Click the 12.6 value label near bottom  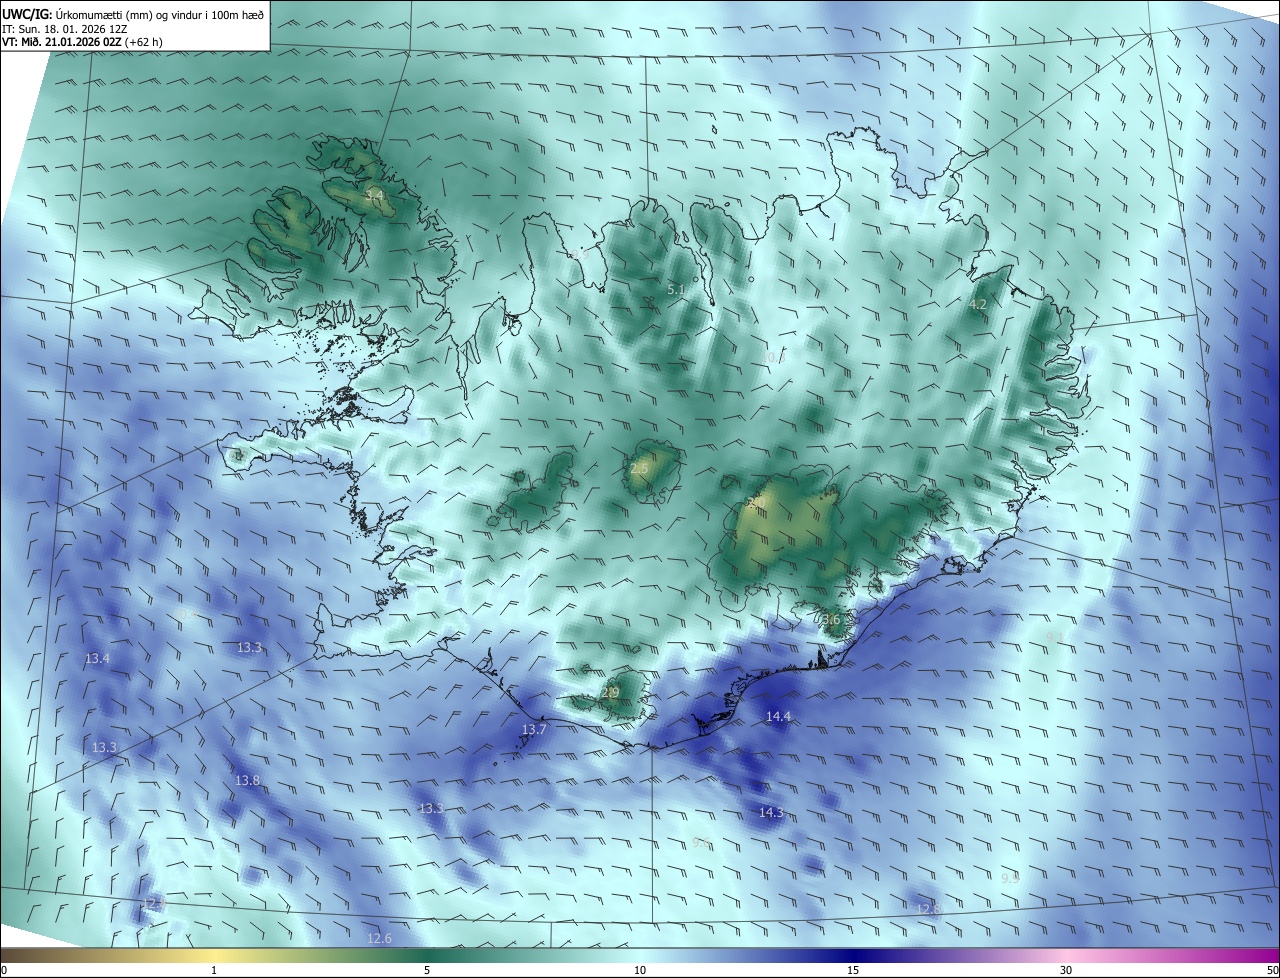pyautogui.click(x=379, y=938)
